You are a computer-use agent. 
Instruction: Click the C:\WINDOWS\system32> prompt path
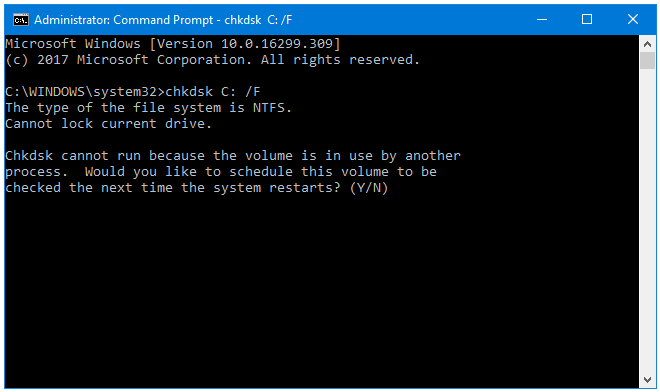pyautogui.click(x=85, y=92)
